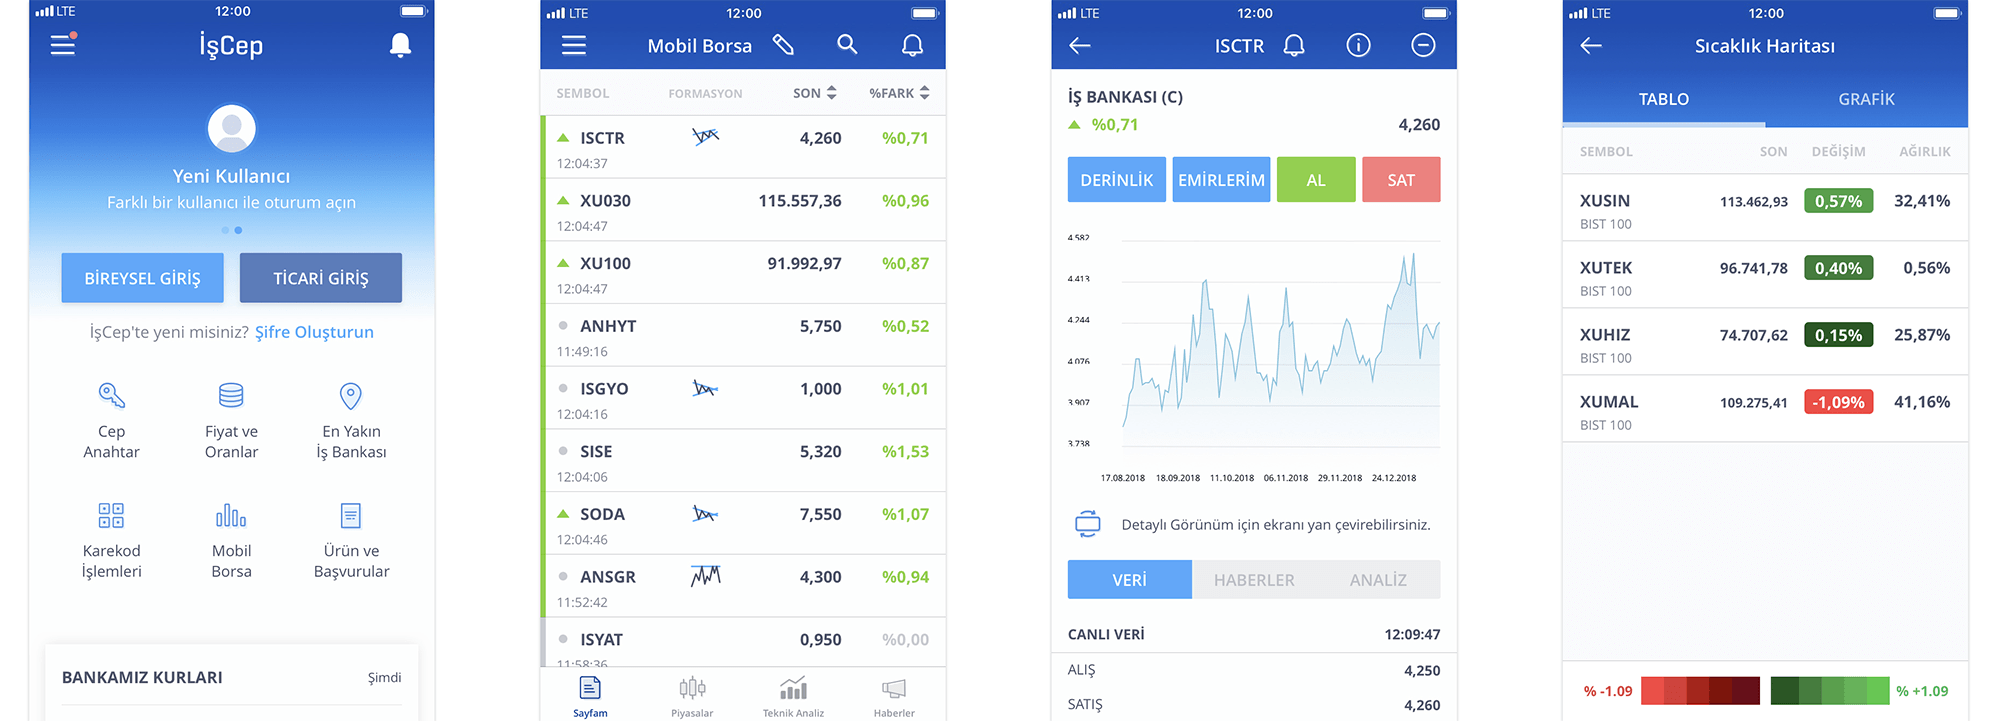Screen dimensions: 2000x721
Task: Tap SODA formation pattern icon
Action: (705, 514)
